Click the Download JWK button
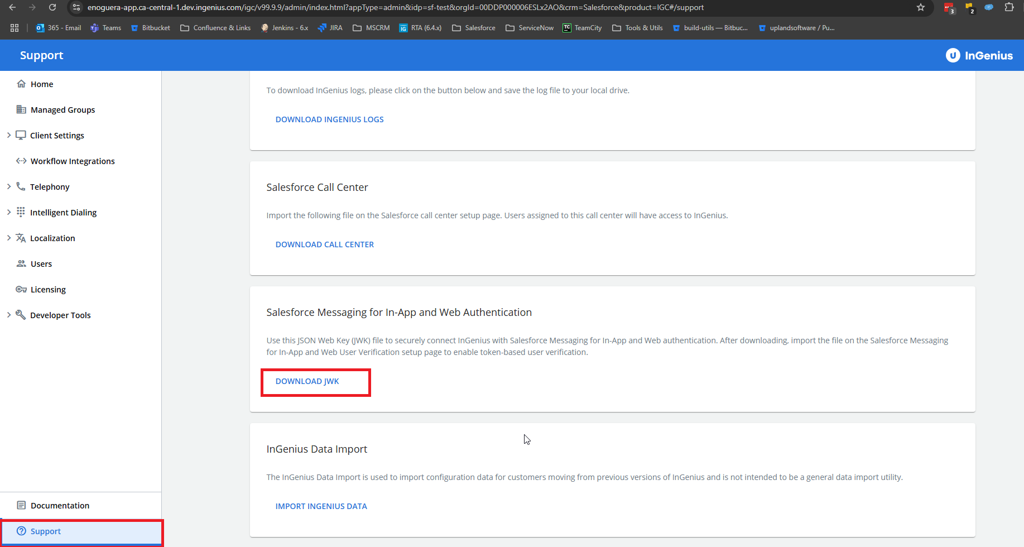Screen dimensions: 1024x547 pos(307,381)
